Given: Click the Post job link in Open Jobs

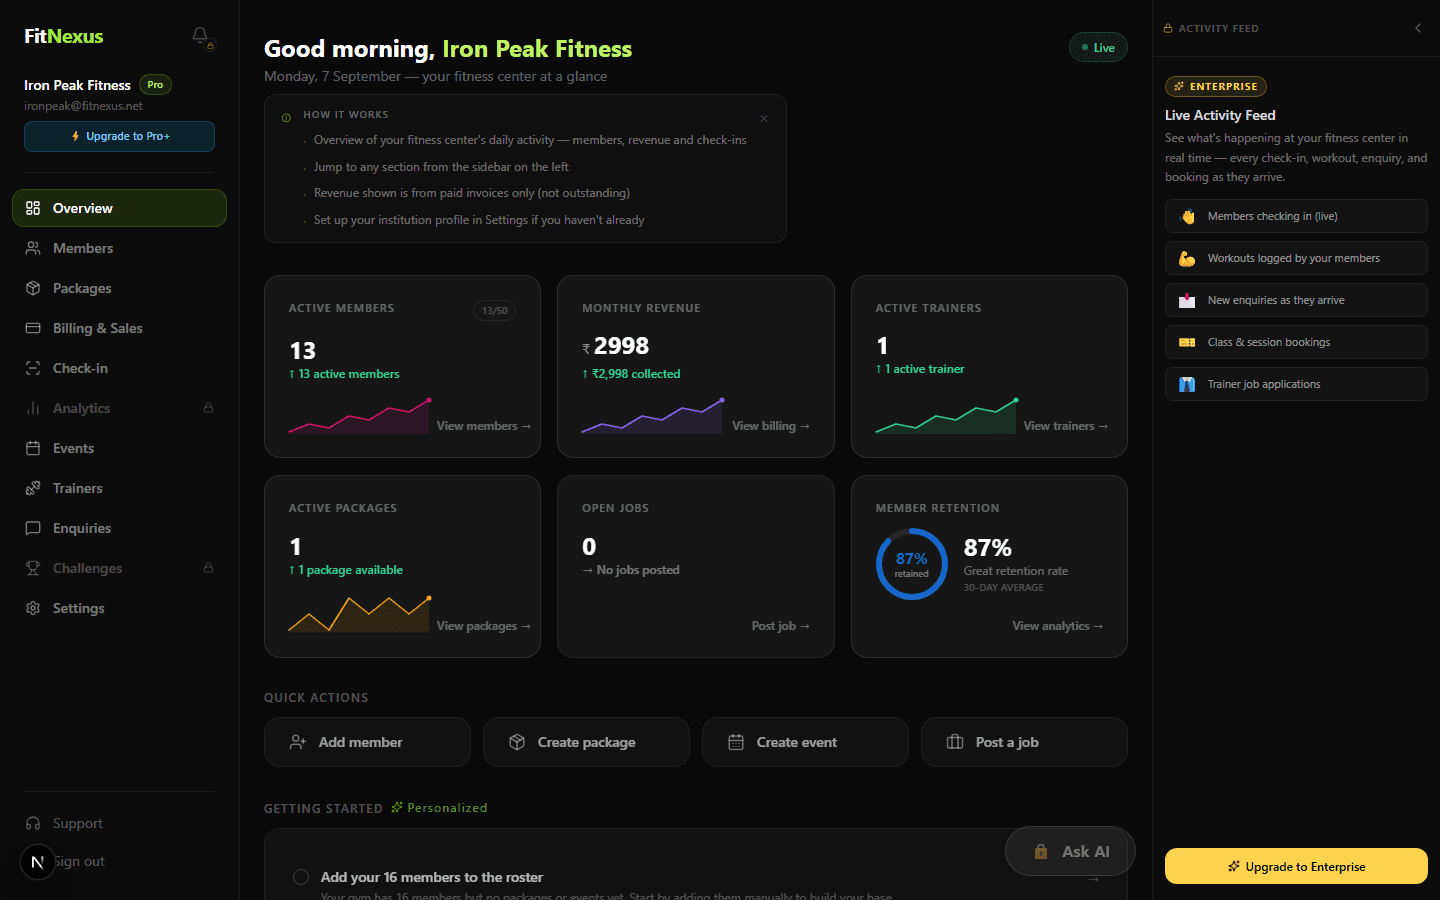Looking at the screenshot, I should [781, 626].
